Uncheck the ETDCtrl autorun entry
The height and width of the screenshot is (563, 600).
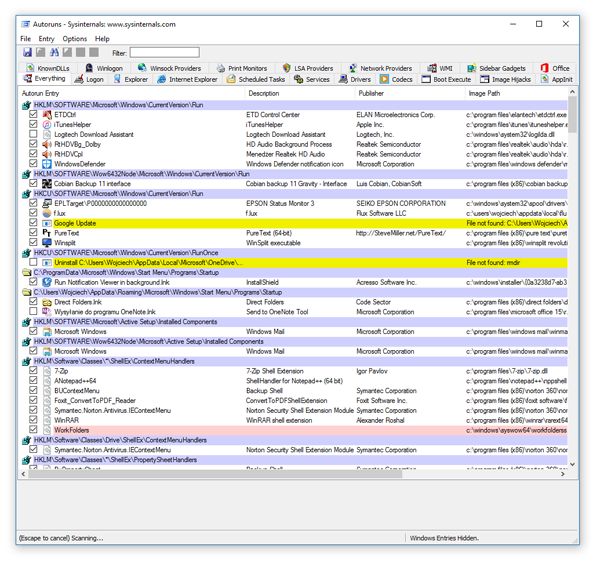pos(33,114)
